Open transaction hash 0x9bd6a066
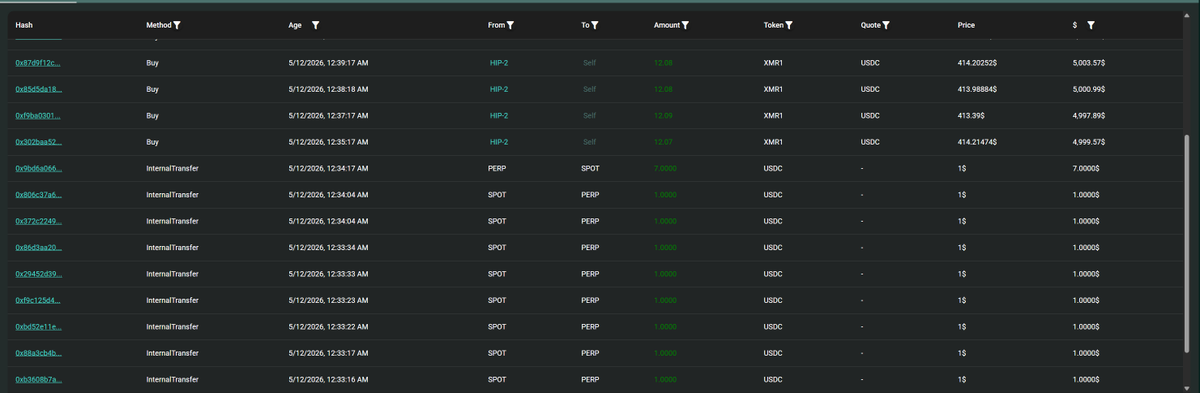Image resolution: width=1200 pixels, height=393 pixels. (x=38, y=168)
